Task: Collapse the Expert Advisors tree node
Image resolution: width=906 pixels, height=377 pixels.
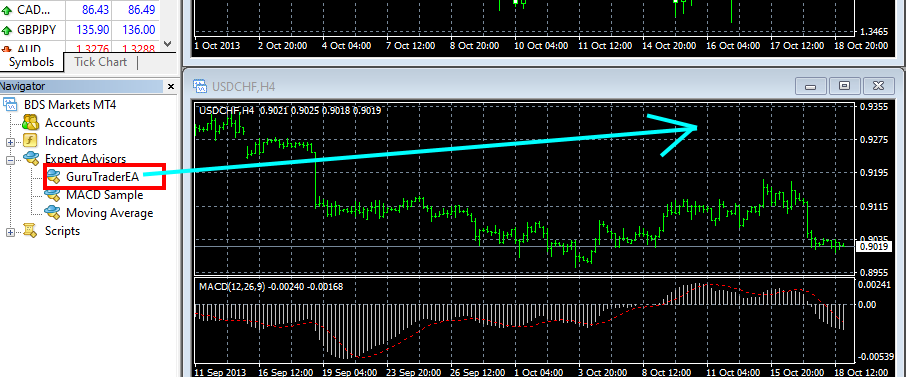Action: [x=10, y=160]
